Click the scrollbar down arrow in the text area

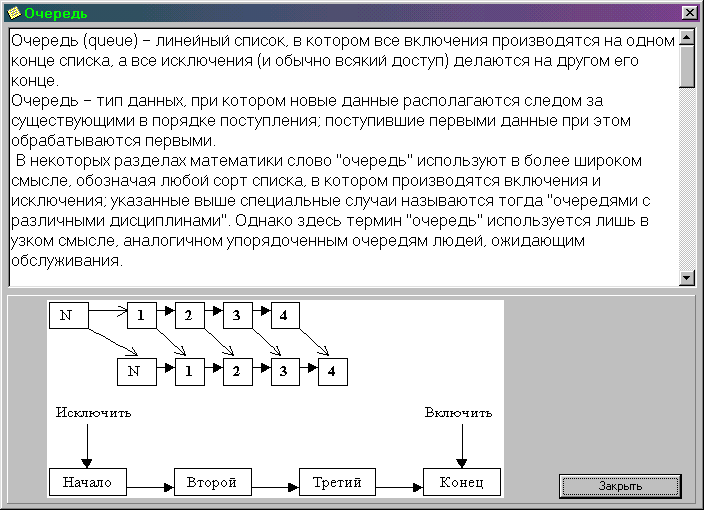[687, 278]
